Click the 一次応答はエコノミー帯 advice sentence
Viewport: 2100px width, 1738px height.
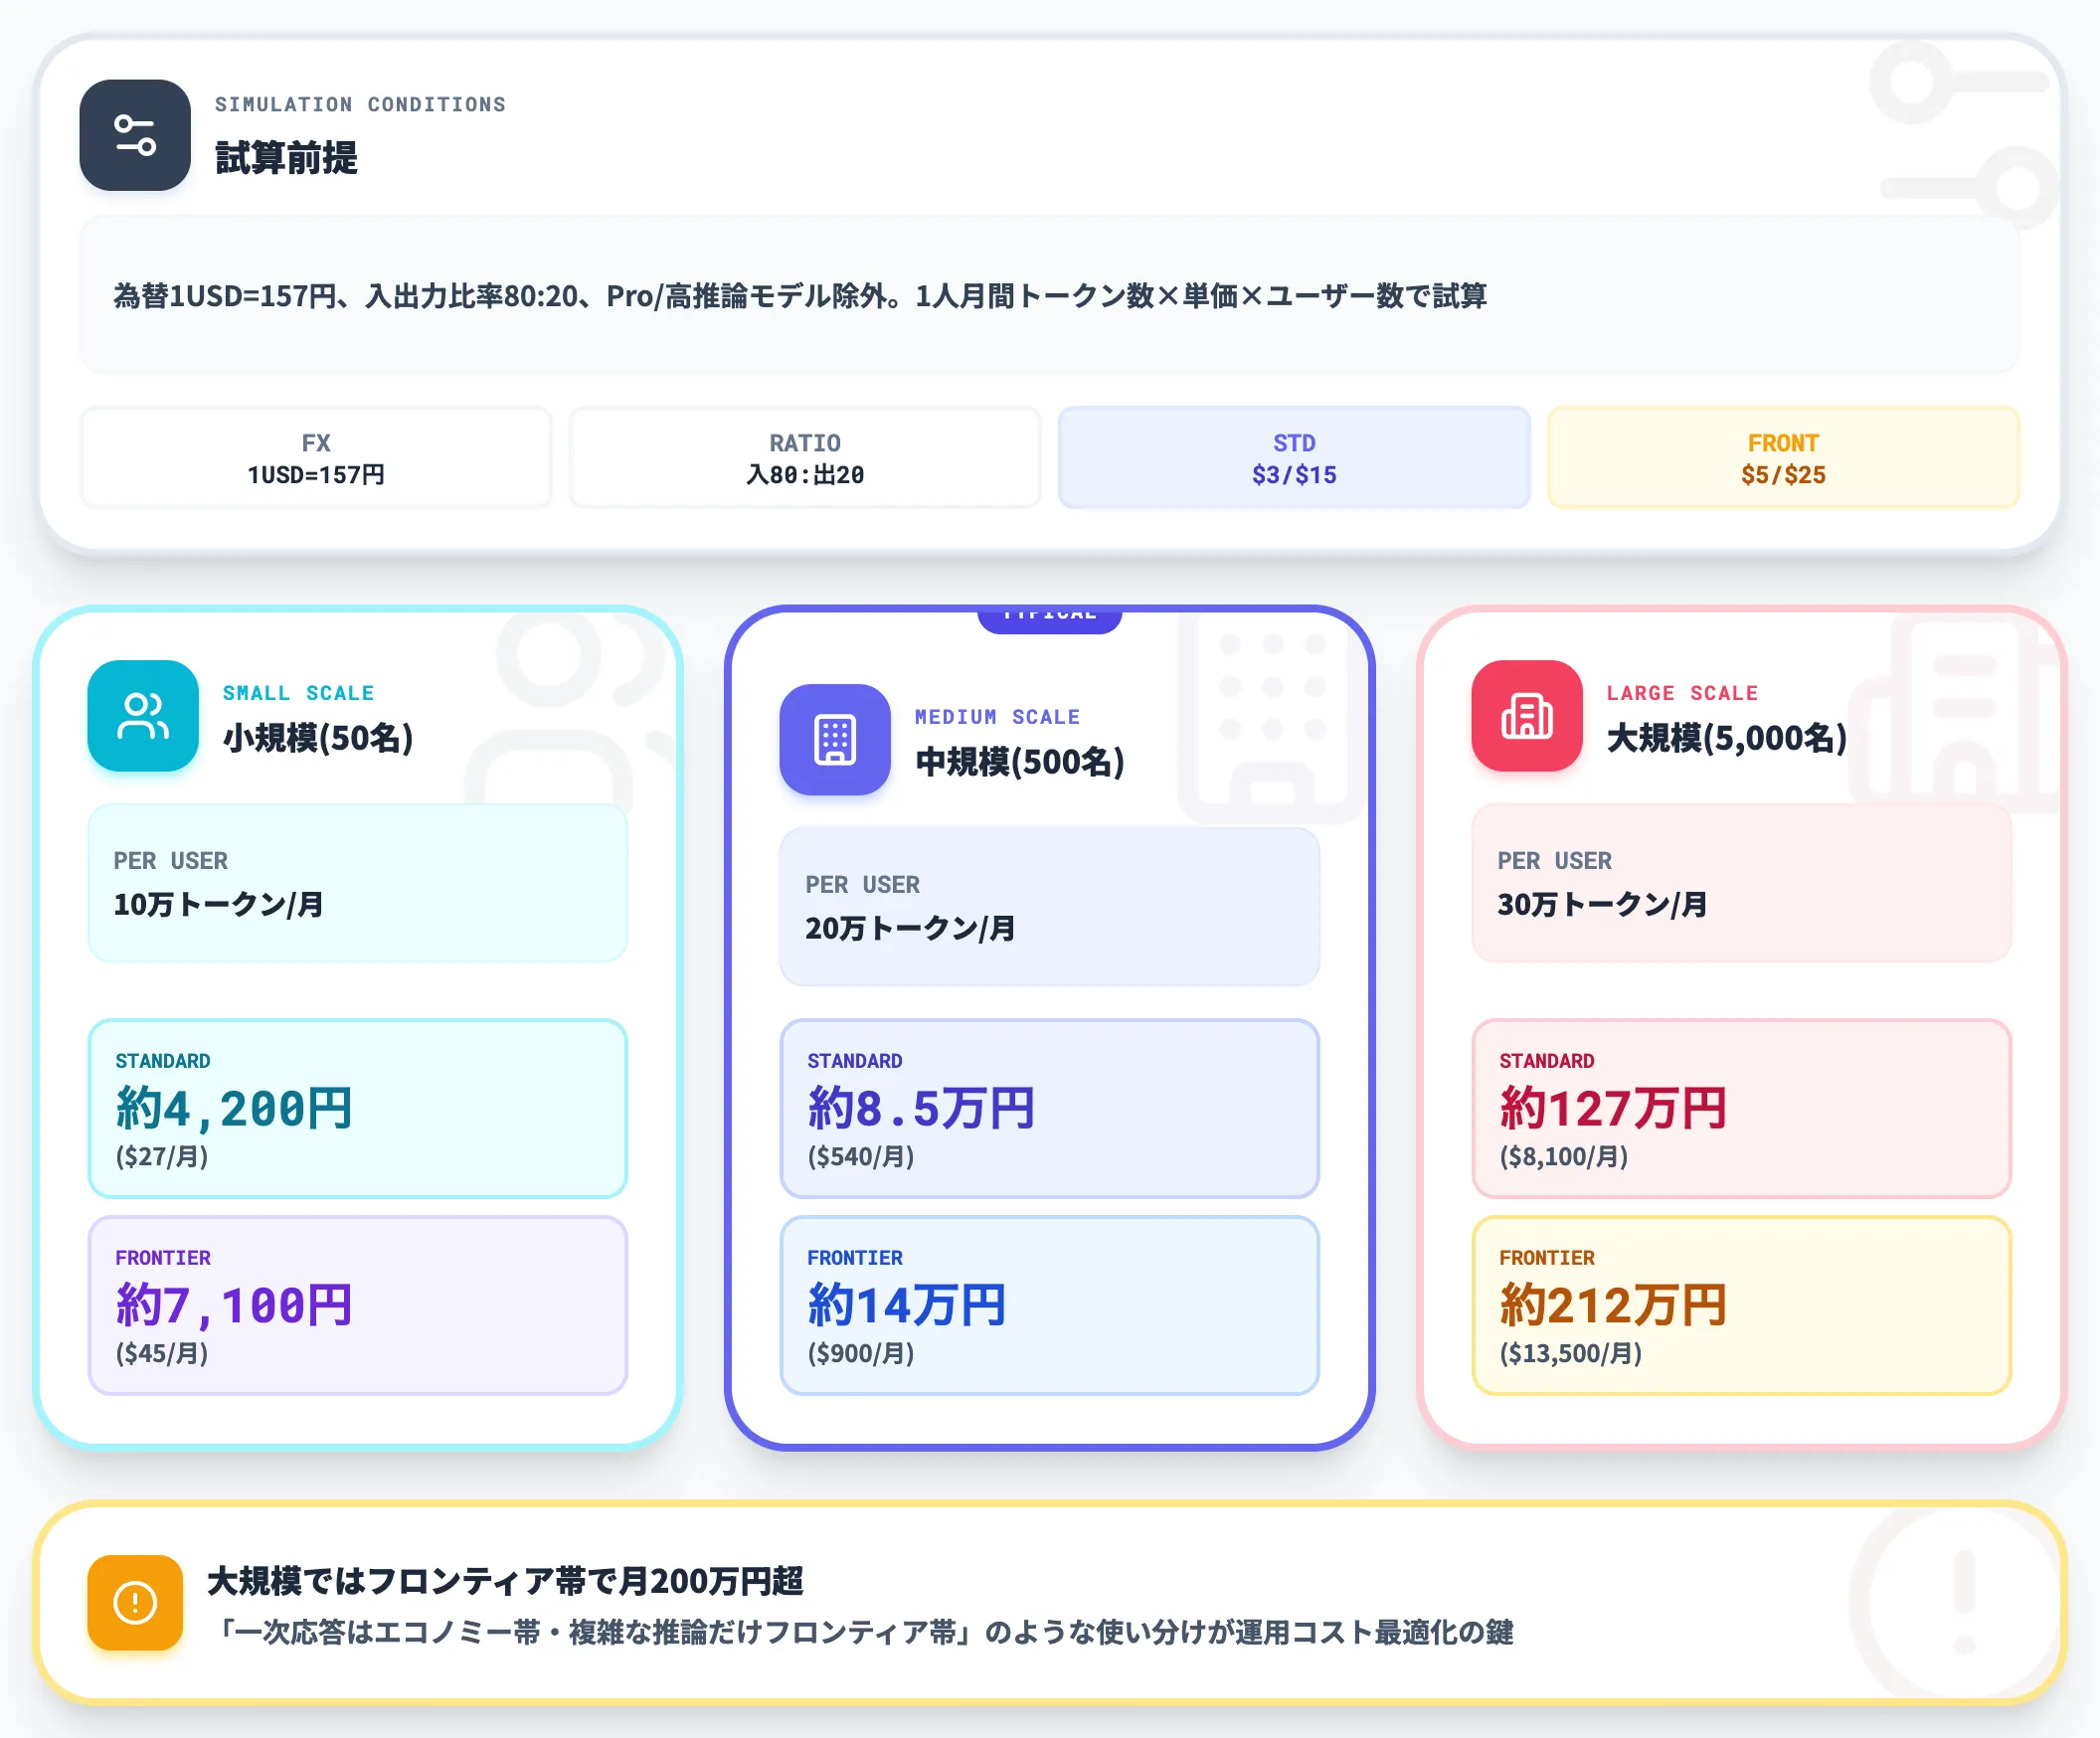[x=864, y=1632]
